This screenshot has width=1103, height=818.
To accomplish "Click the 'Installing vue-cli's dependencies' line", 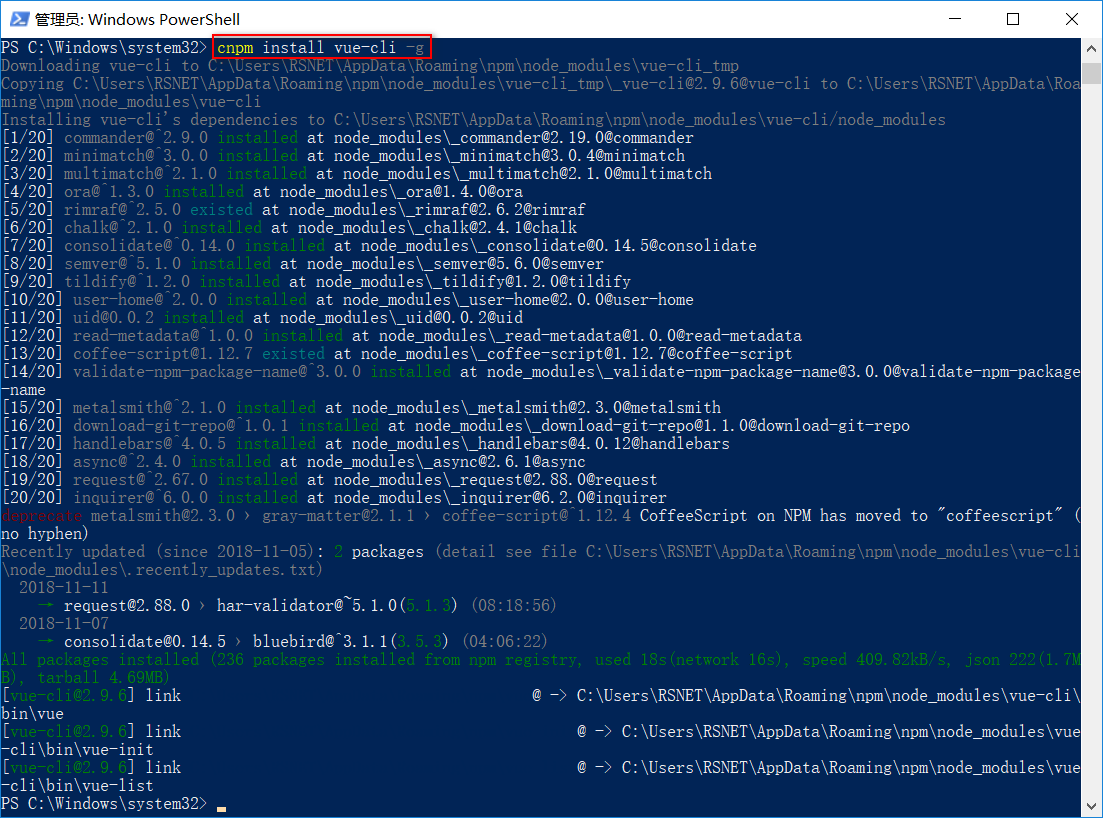I will pos(473,120).
